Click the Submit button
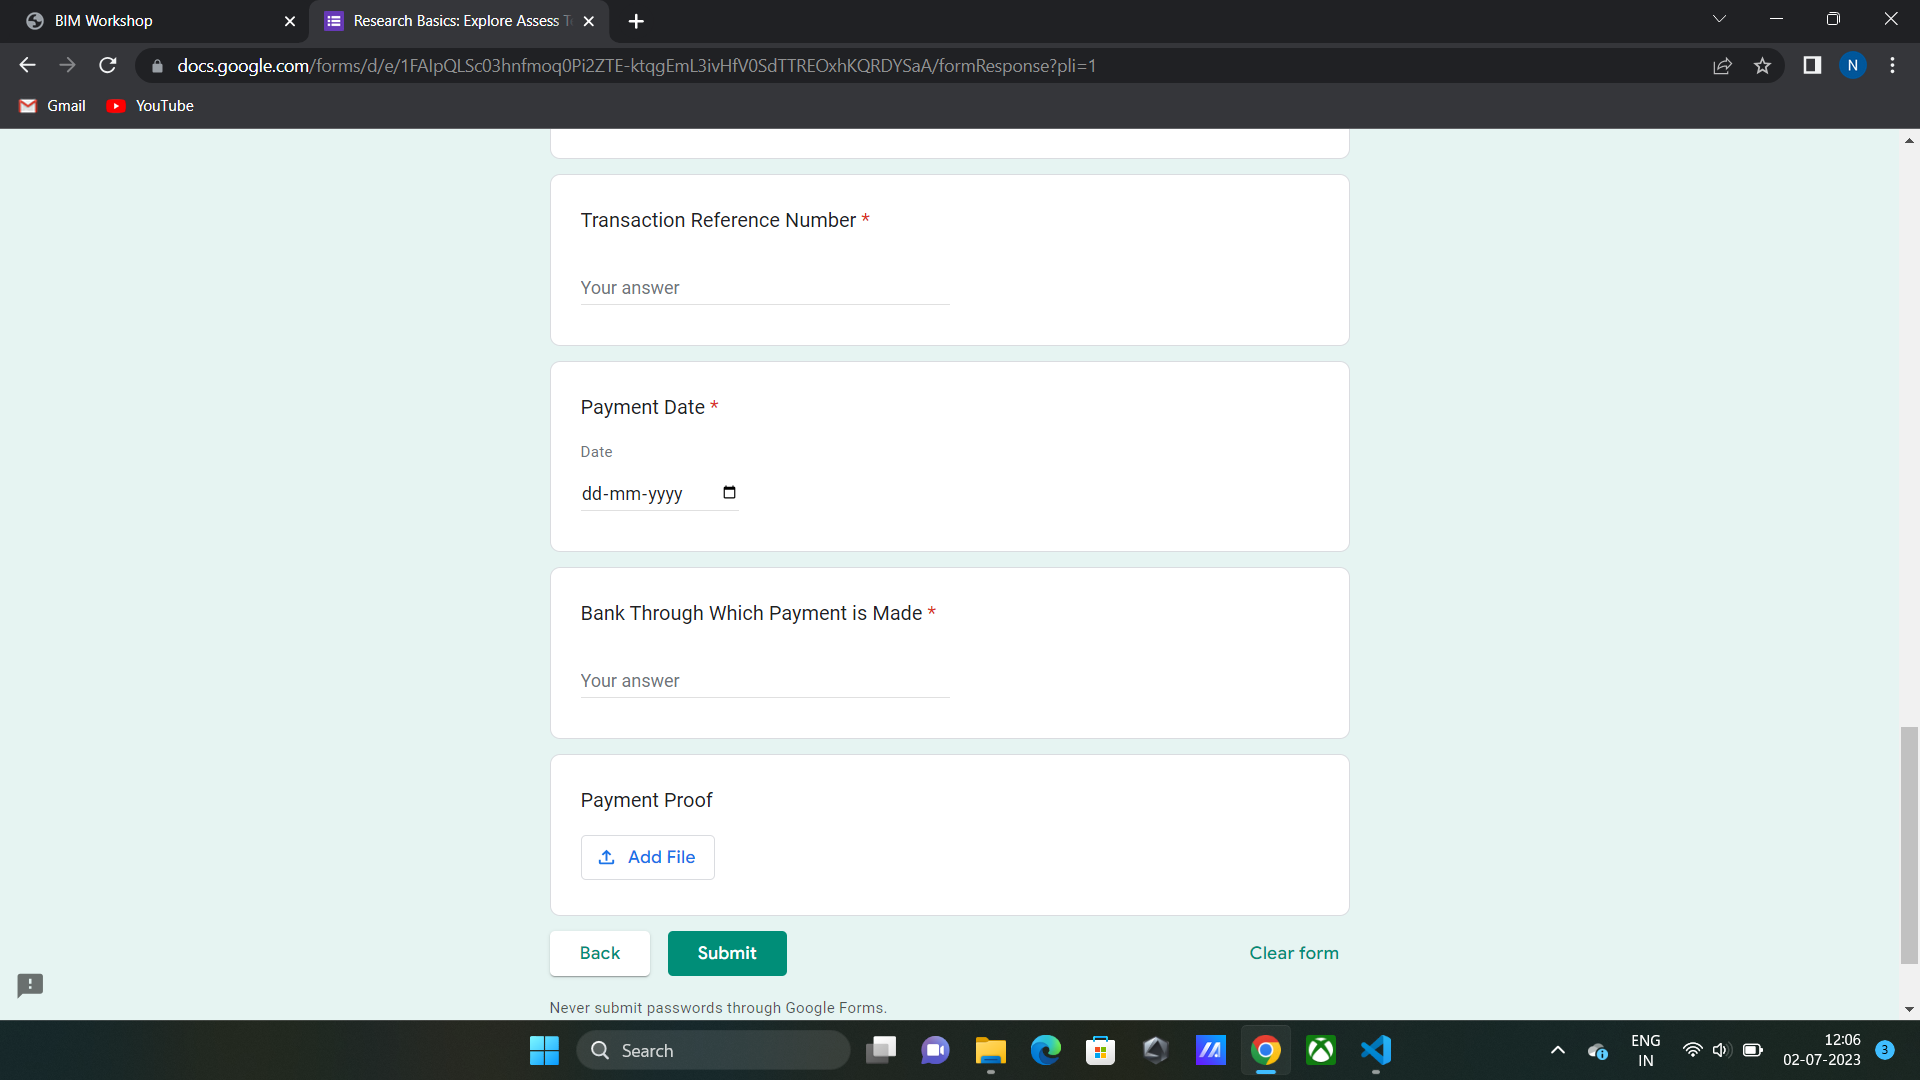This screenshot has width=1920, height=1080. click(727, 953)
